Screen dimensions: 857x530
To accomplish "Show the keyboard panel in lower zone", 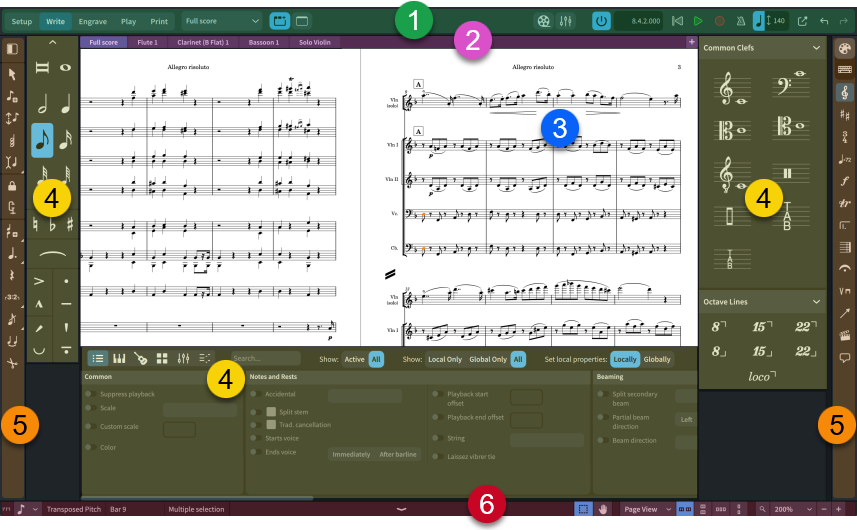I will (119, 358).
